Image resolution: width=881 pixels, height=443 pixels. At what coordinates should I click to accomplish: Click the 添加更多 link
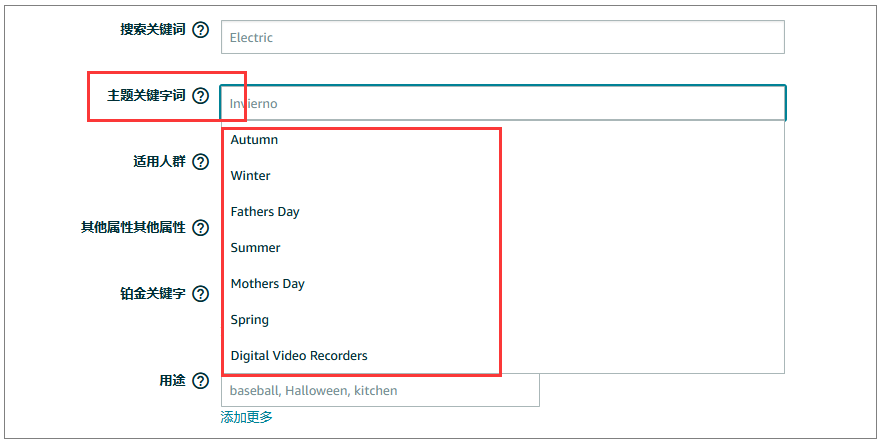tap(246, 417)
